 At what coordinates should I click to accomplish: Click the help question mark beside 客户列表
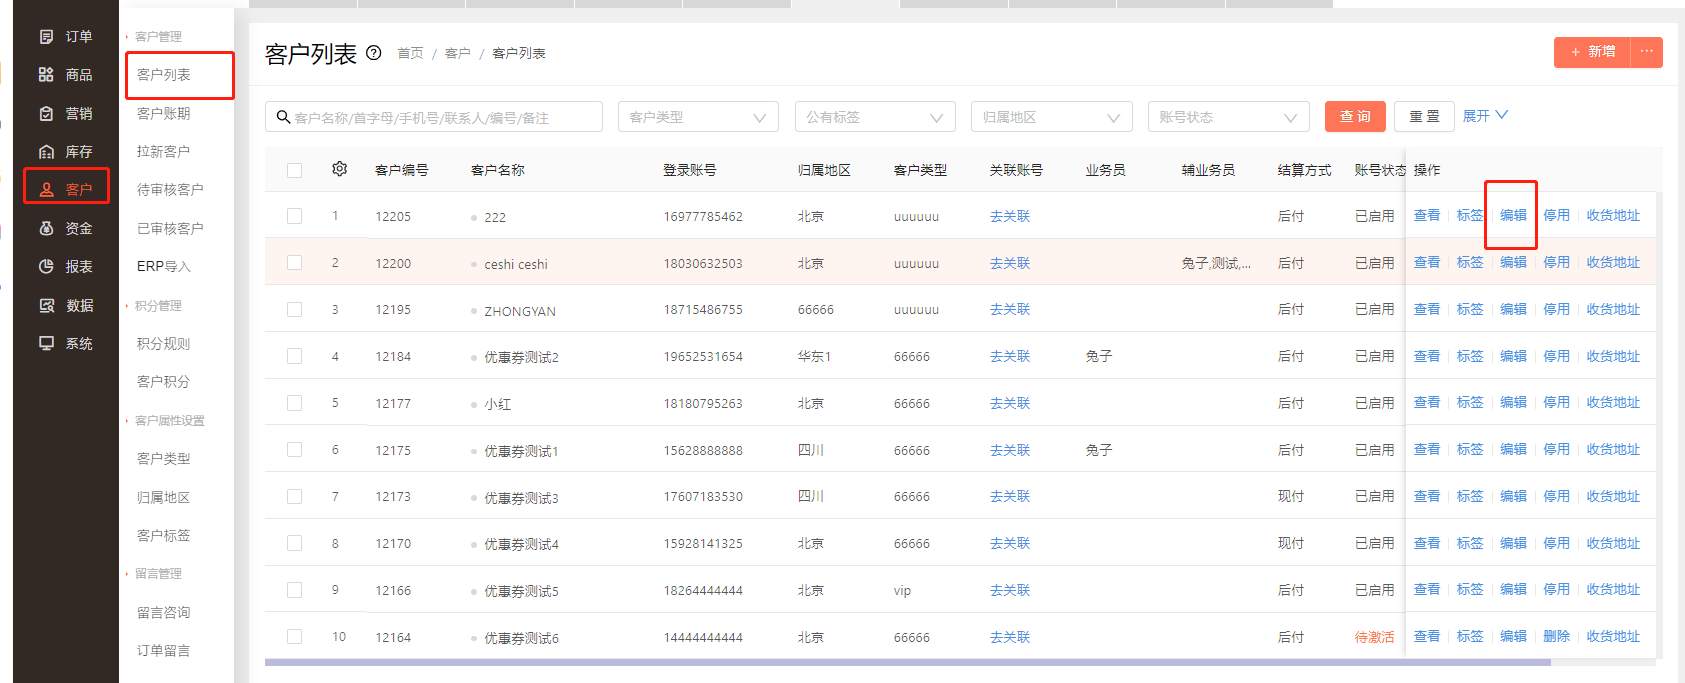point(374,53)
